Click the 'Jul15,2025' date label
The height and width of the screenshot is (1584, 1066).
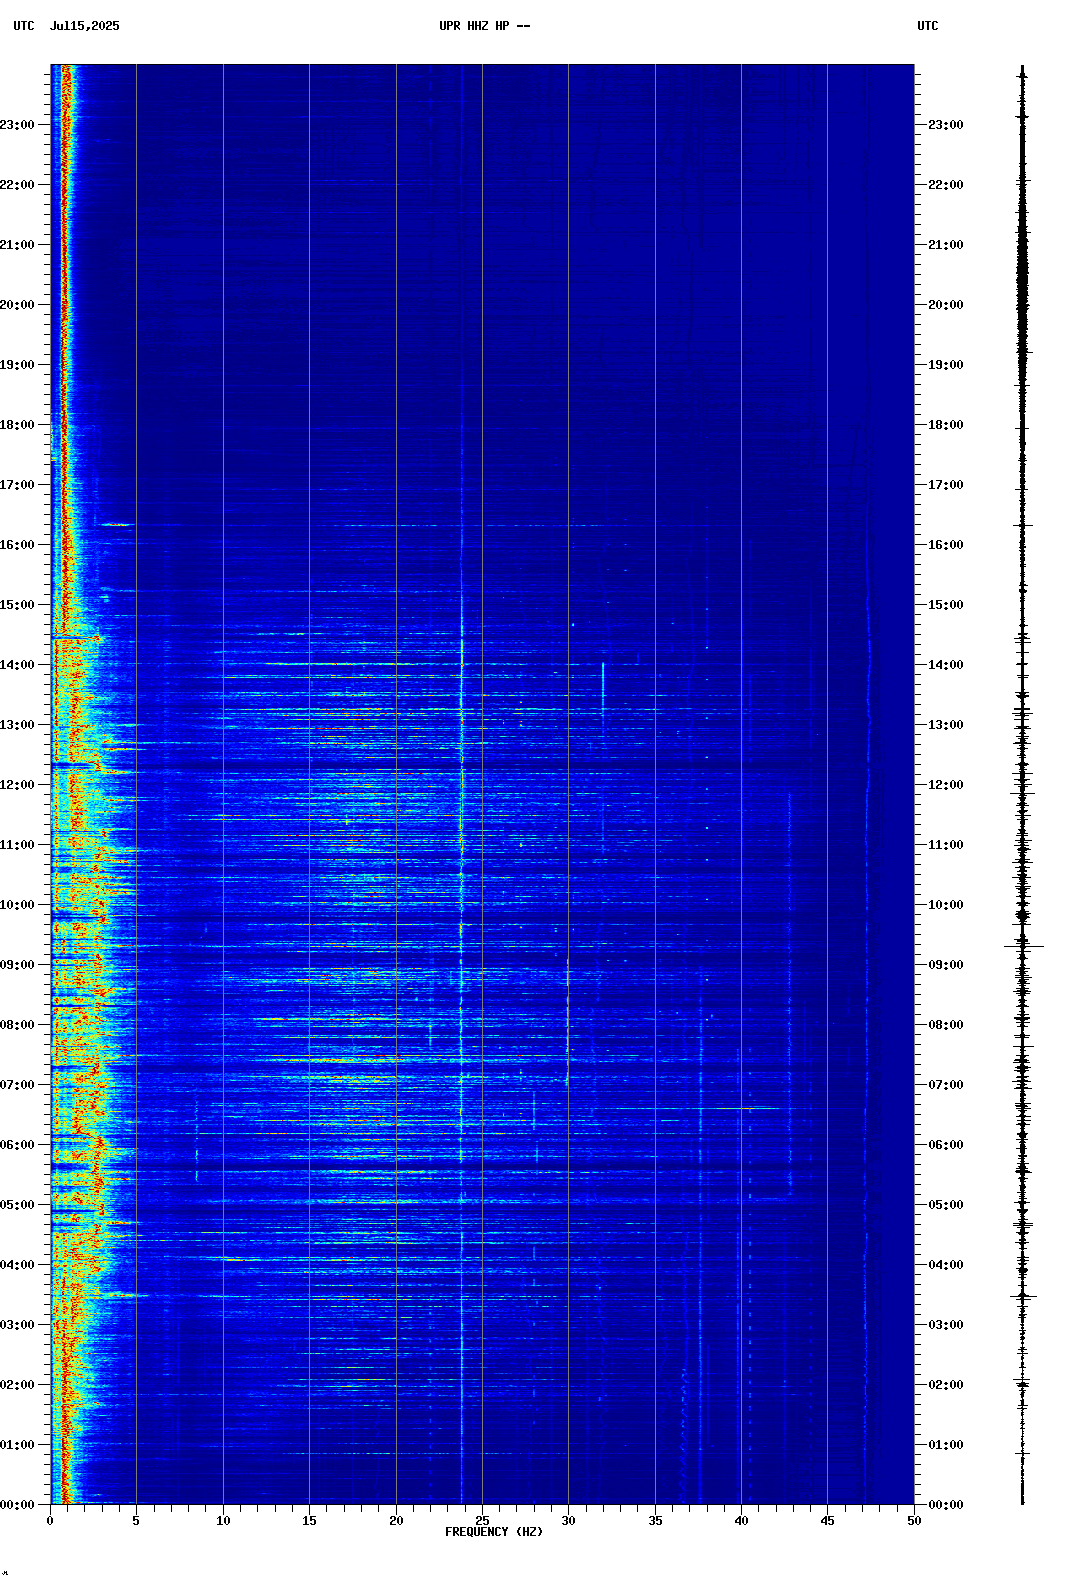coord(85,26)
